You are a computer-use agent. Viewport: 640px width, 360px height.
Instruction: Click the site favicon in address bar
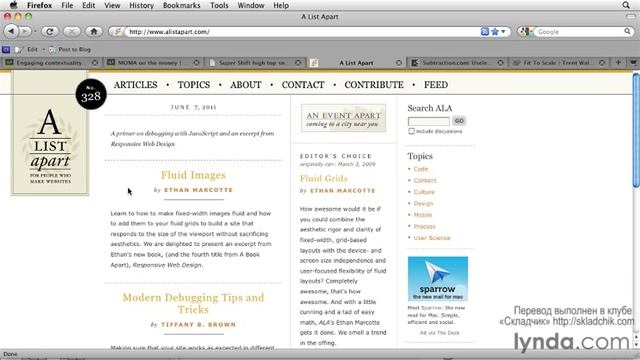[117, 31]
